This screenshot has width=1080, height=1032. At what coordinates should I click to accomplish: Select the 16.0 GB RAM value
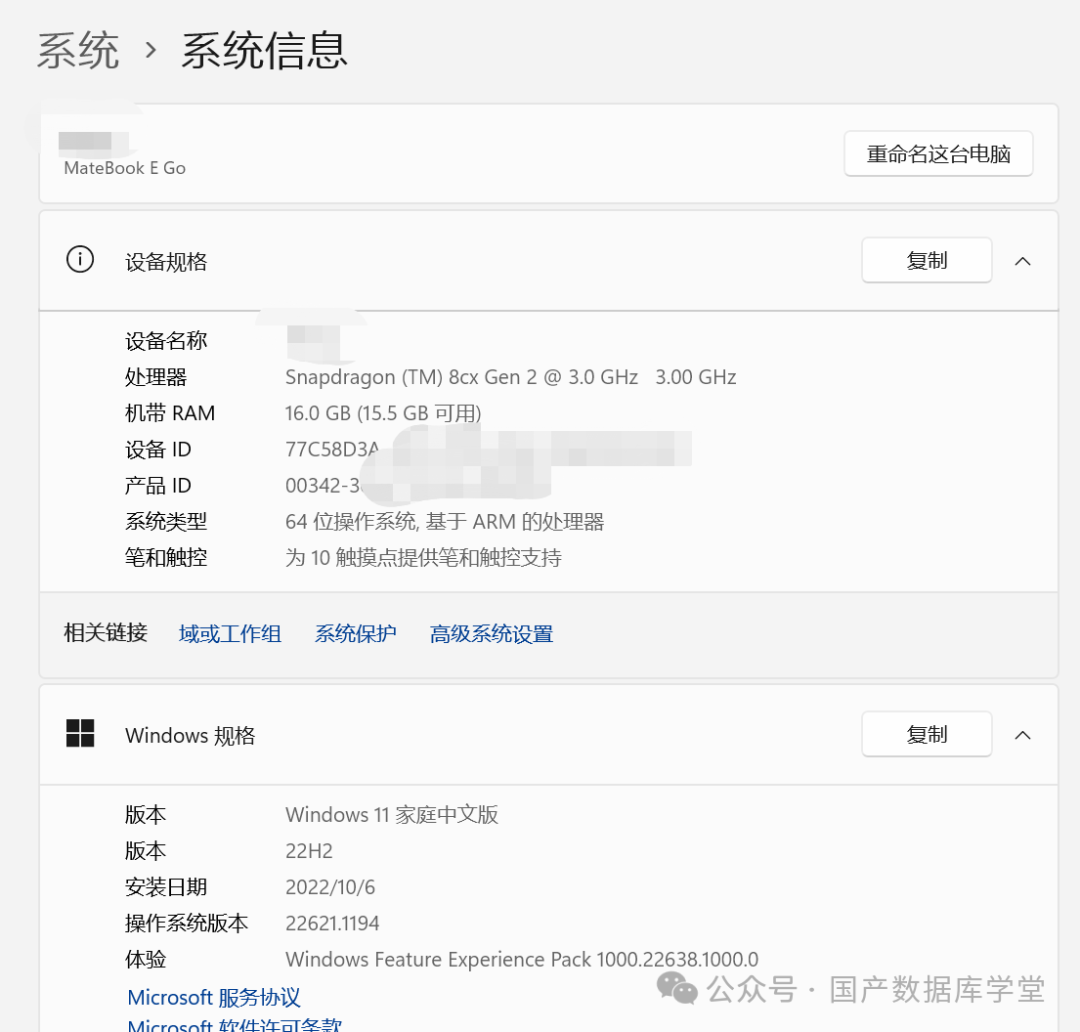point(383,413)
